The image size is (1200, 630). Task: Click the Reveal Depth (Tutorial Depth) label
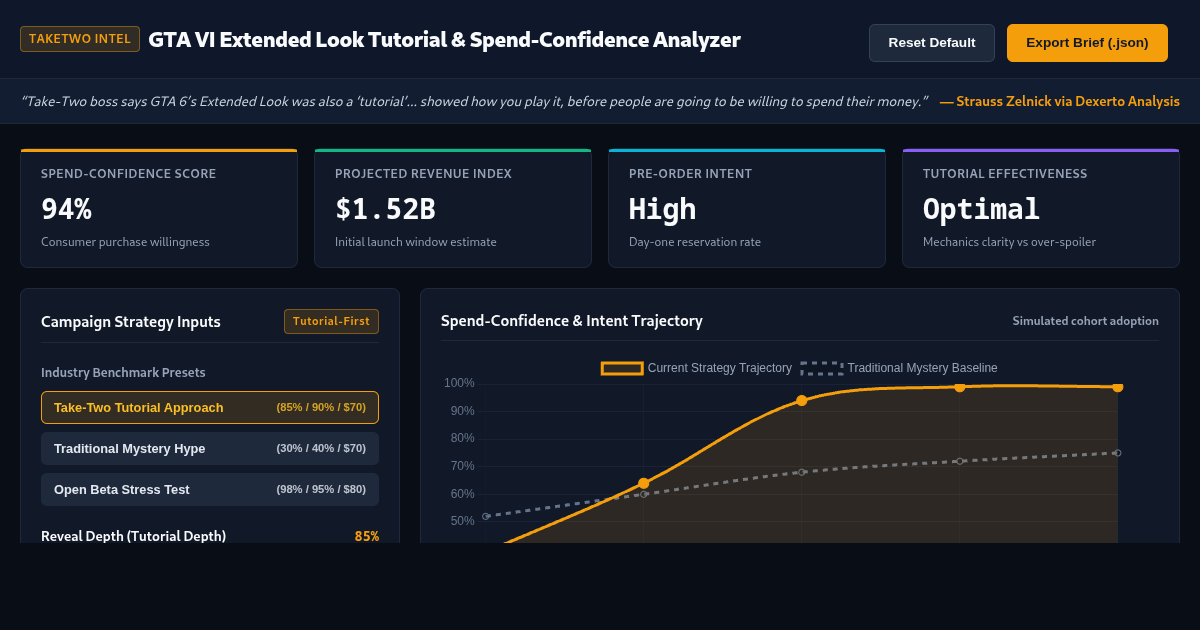coord(133,537)
